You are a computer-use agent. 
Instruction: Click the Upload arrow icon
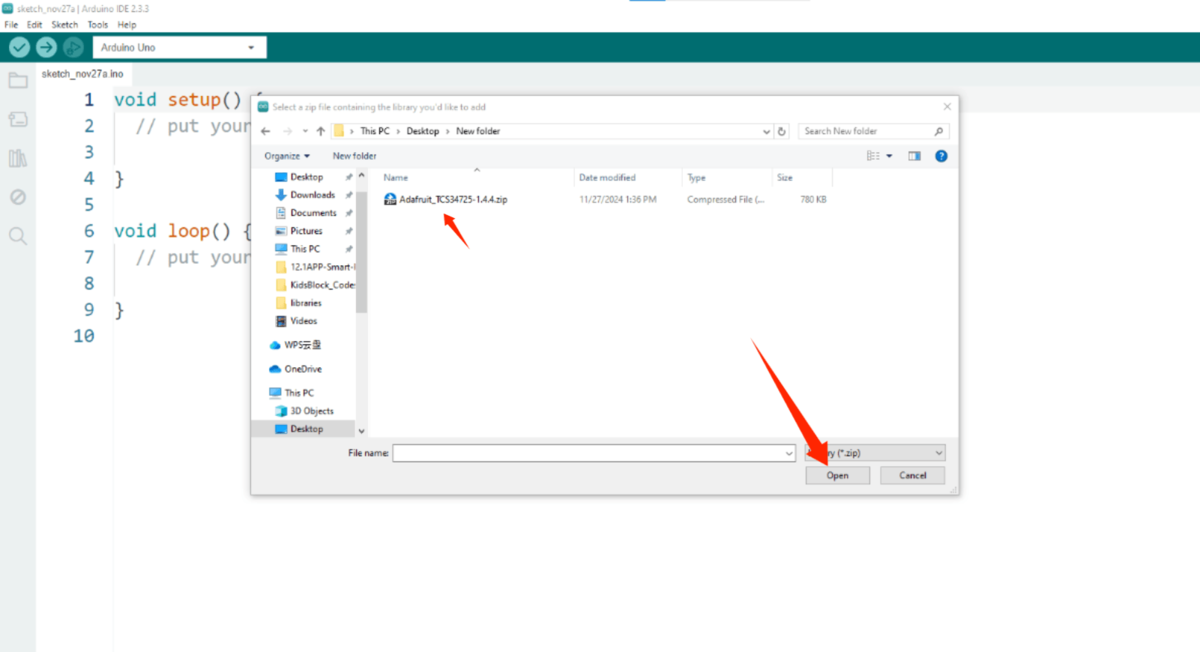tap(46, 47)
